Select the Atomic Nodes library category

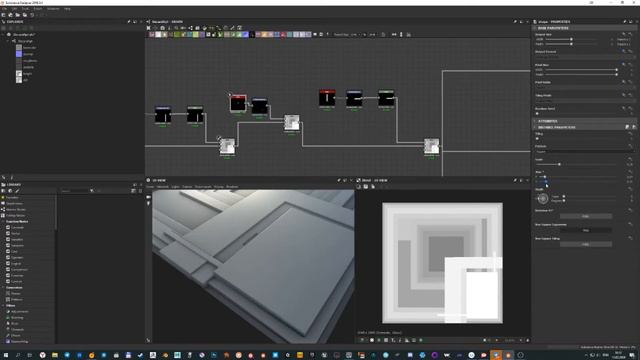15,209
